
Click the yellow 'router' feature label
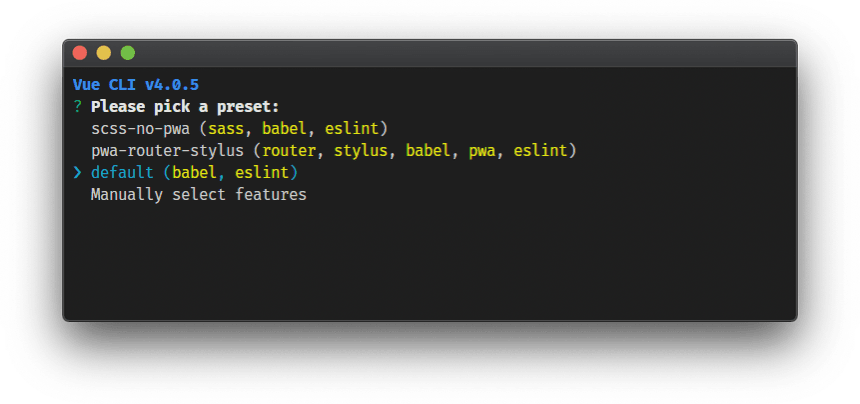(289, 151)
